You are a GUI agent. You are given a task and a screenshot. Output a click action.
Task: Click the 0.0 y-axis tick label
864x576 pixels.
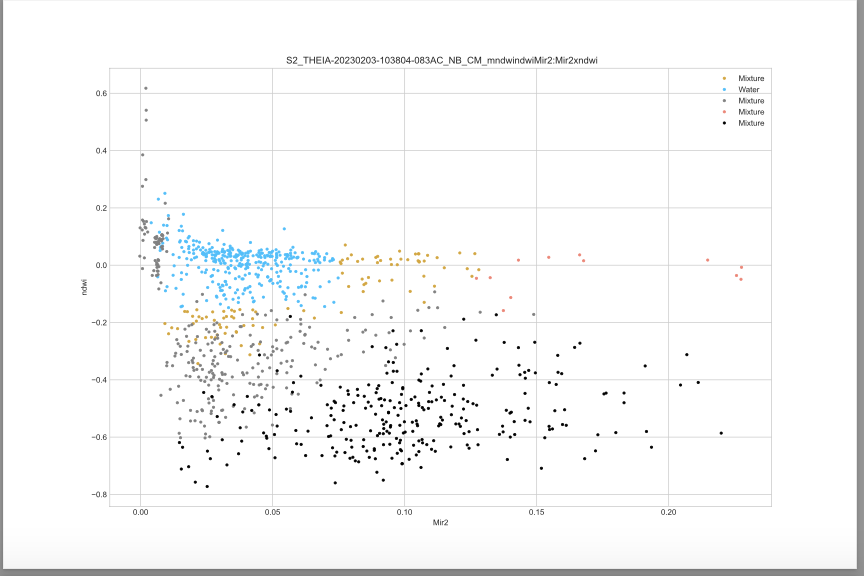(x=101, y=266)
